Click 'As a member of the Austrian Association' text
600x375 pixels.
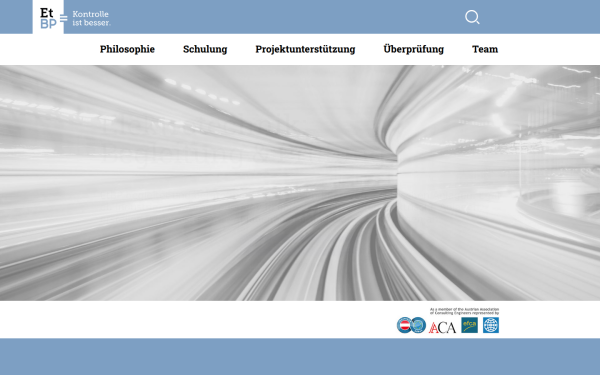point(465,309)
